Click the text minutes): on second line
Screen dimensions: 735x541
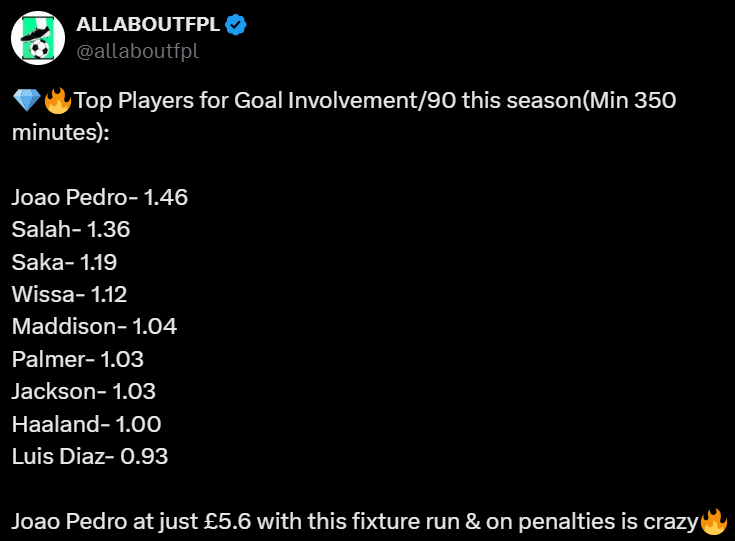pyautogui.click(x=60, y=133)
